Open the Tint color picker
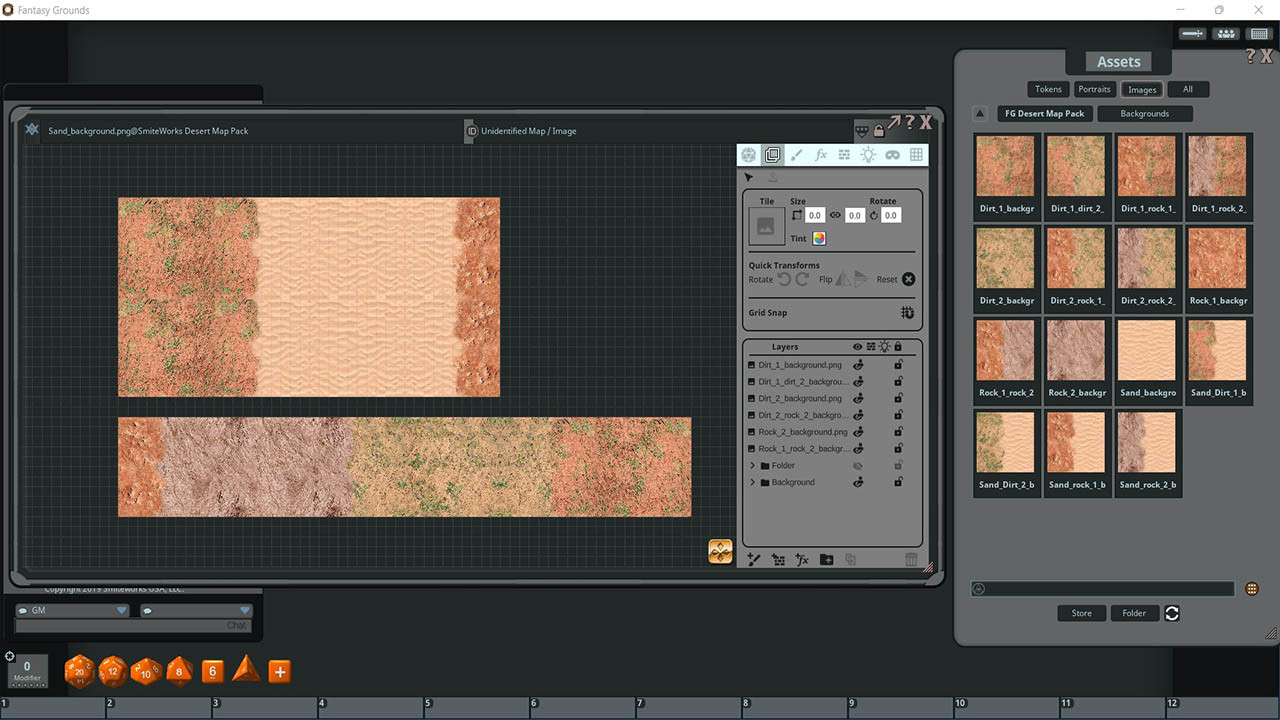This screenshot has height=720, width=1280. pos(819,238)
